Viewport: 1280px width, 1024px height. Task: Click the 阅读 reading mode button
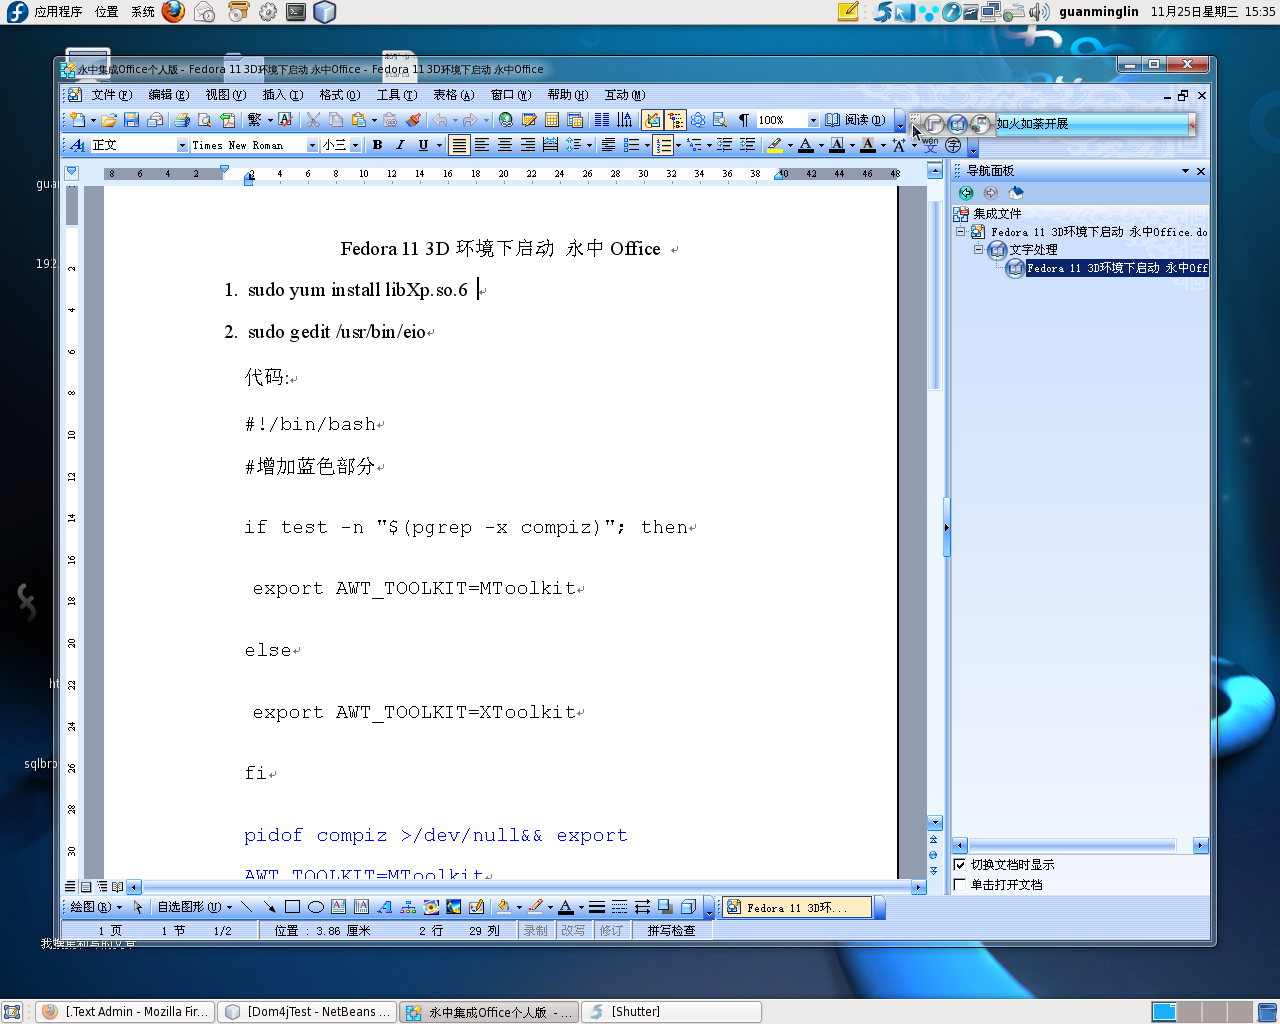(x=856, y=120)
